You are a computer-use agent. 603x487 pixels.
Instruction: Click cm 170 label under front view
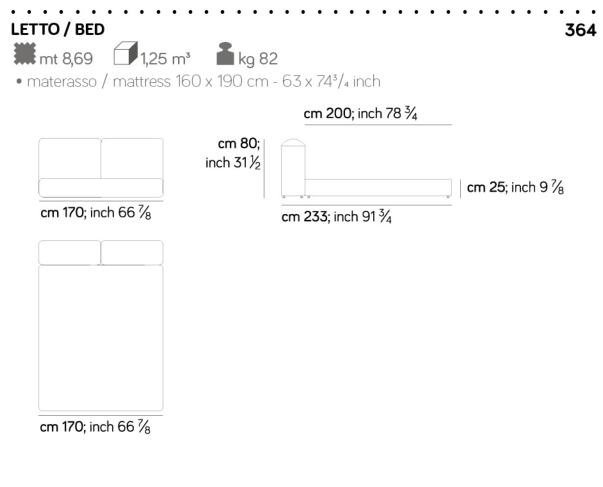click(x=96, y=212)
